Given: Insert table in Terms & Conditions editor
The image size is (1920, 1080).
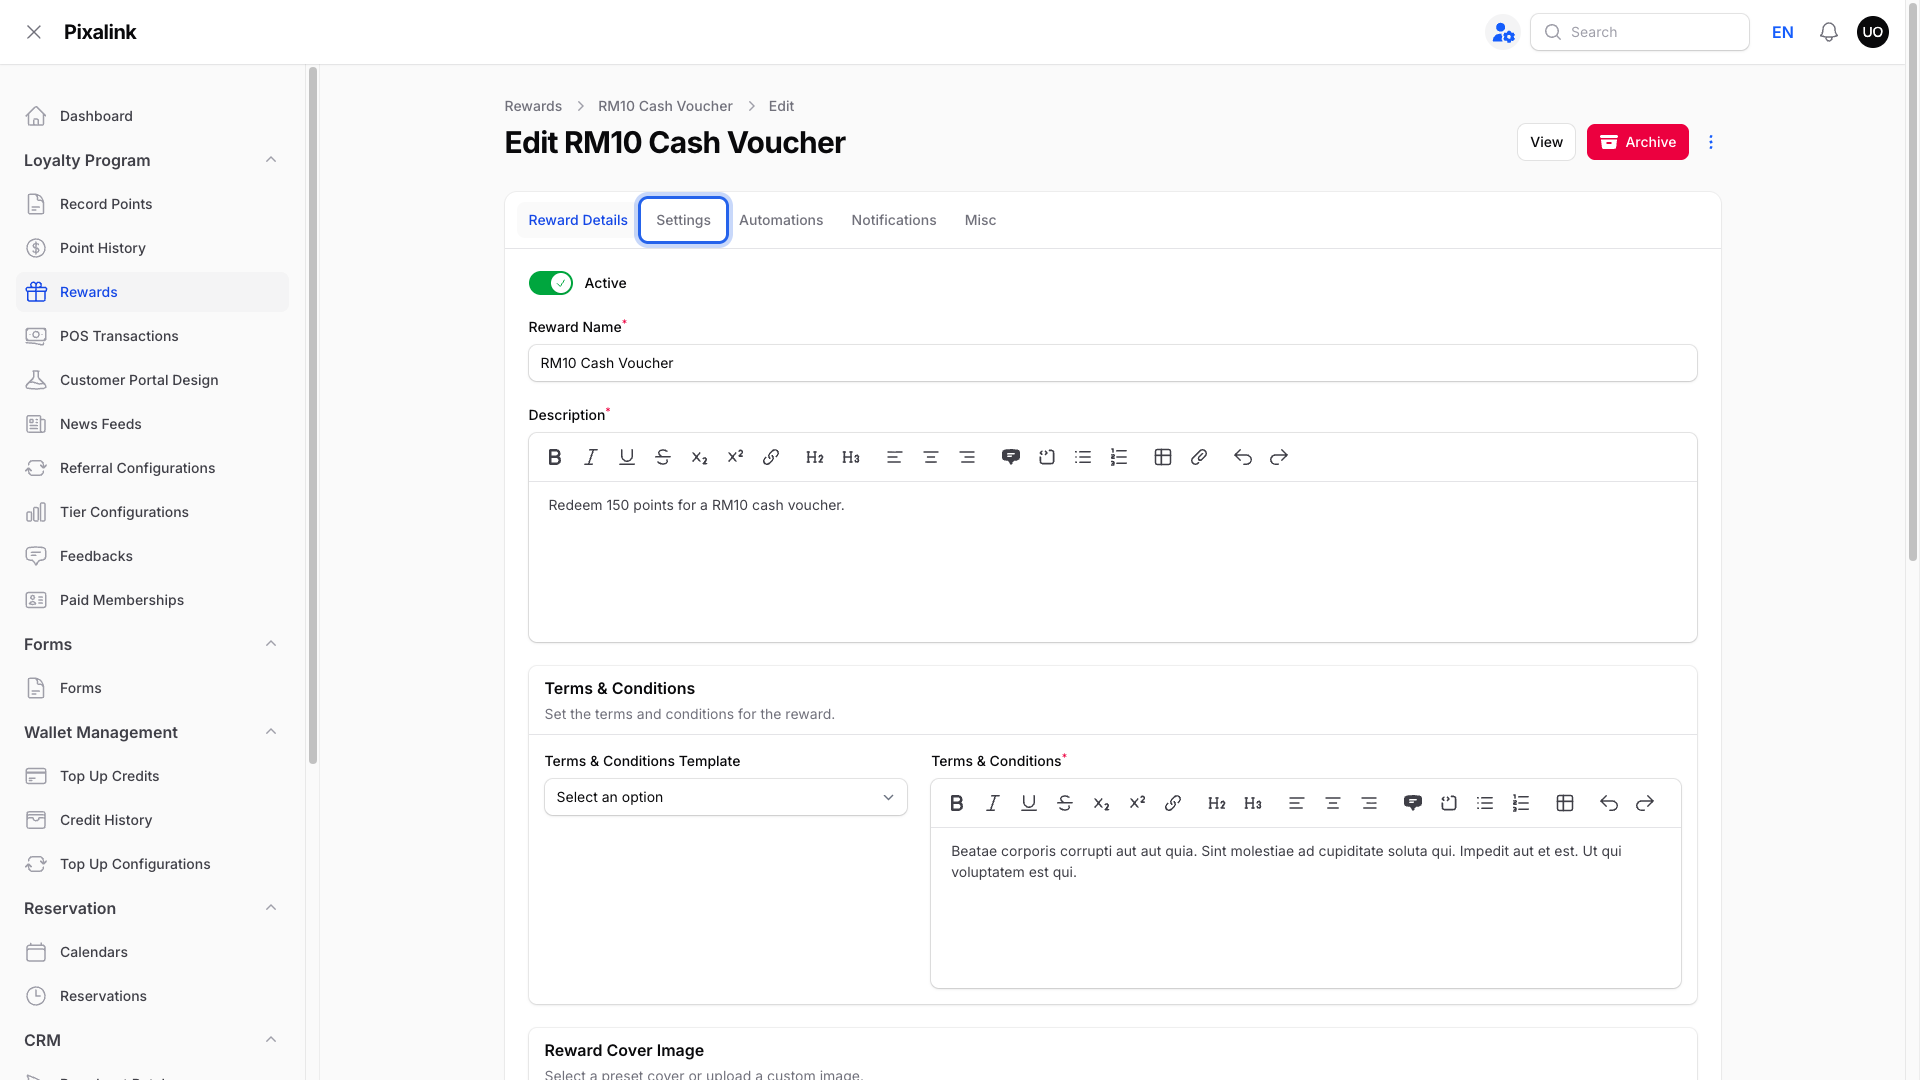Looking at the screenshot, I should [1565, 803].
